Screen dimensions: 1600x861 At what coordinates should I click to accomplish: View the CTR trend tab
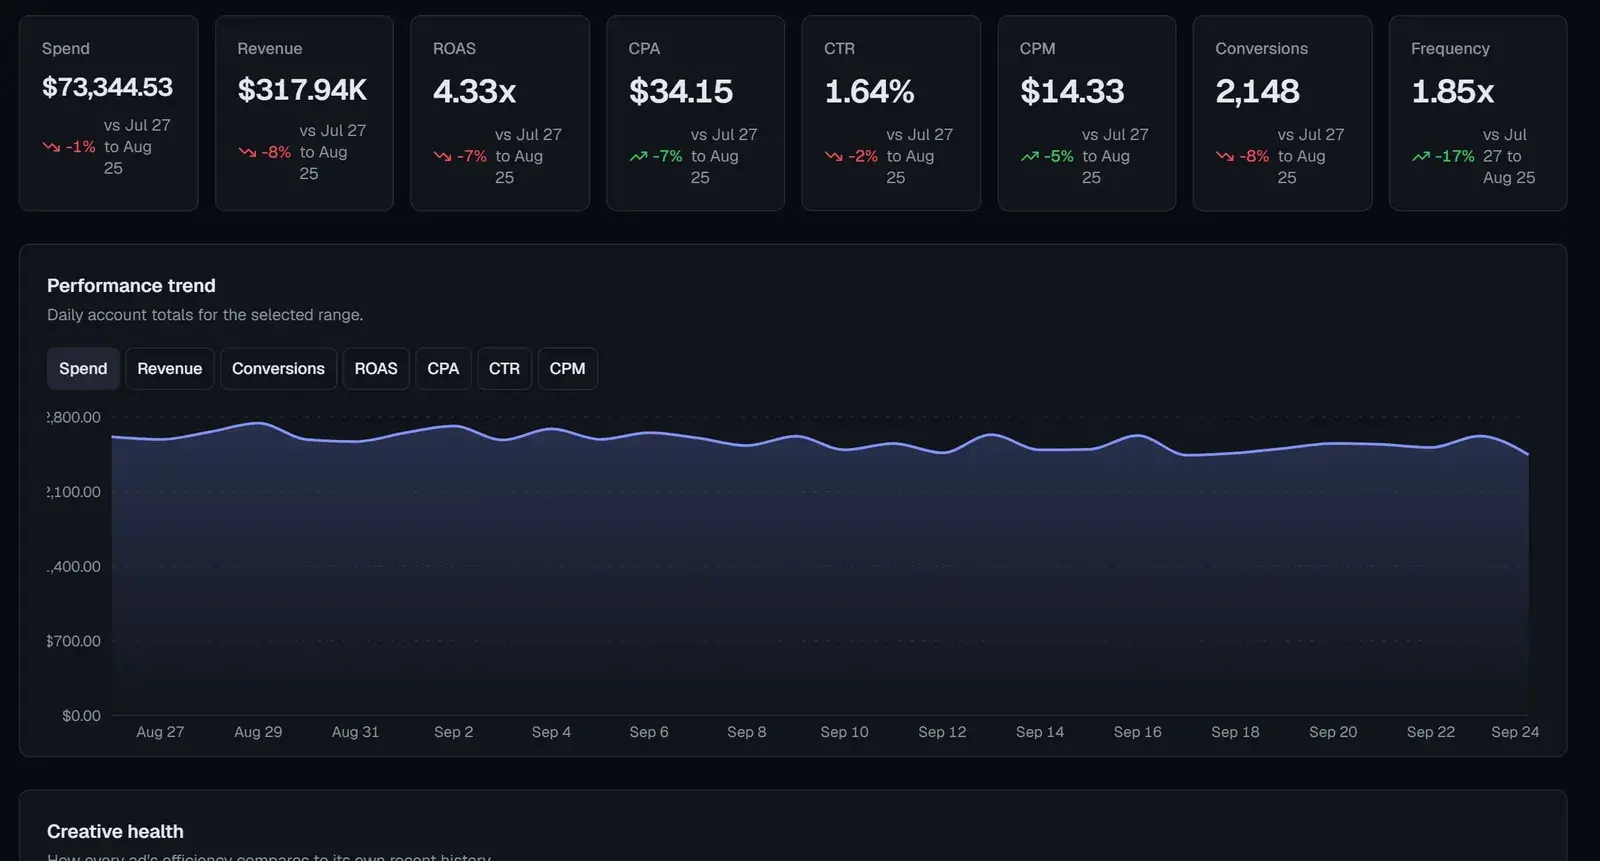tap(504, 368)
